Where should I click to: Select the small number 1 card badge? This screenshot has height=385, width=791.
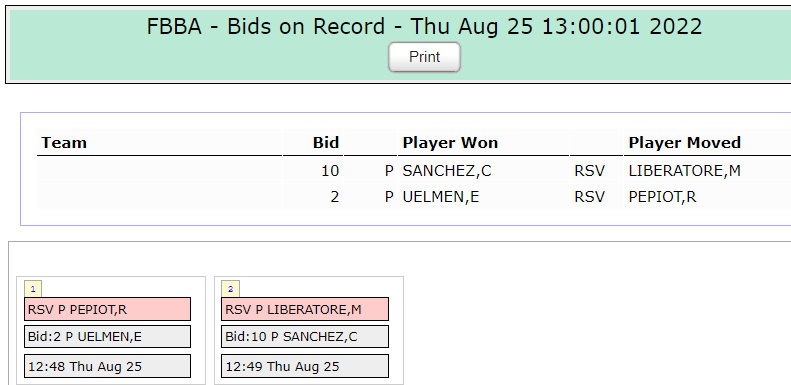[x=33, y=289]
